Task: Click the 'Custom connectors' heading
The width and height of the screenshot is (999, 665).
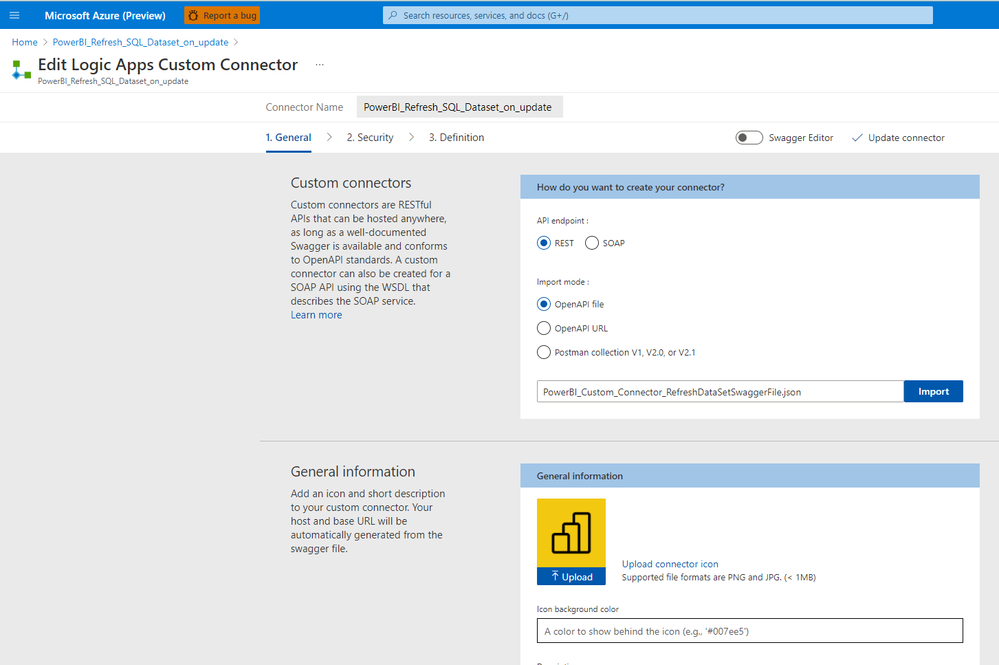Action: (351, 183)
